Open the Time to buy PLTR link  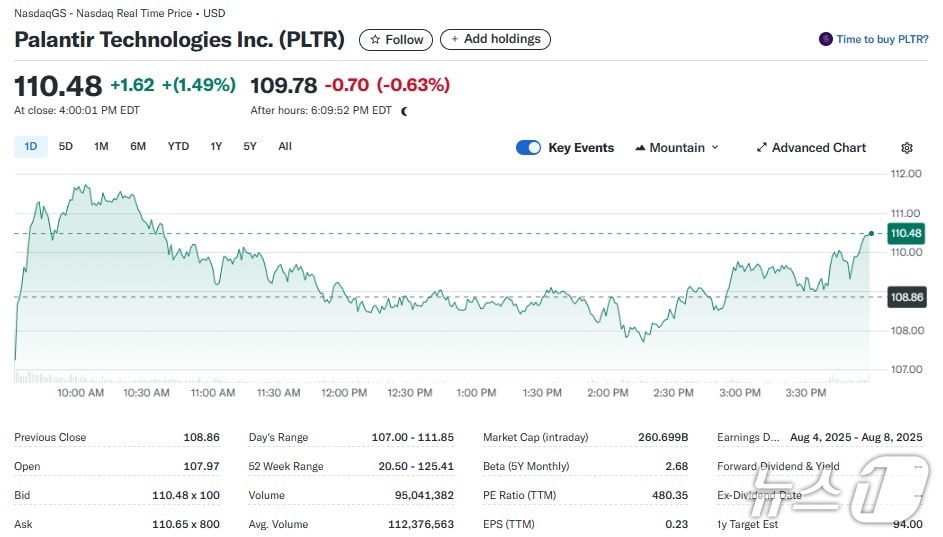pyautogui.click(x=882, y=40)
